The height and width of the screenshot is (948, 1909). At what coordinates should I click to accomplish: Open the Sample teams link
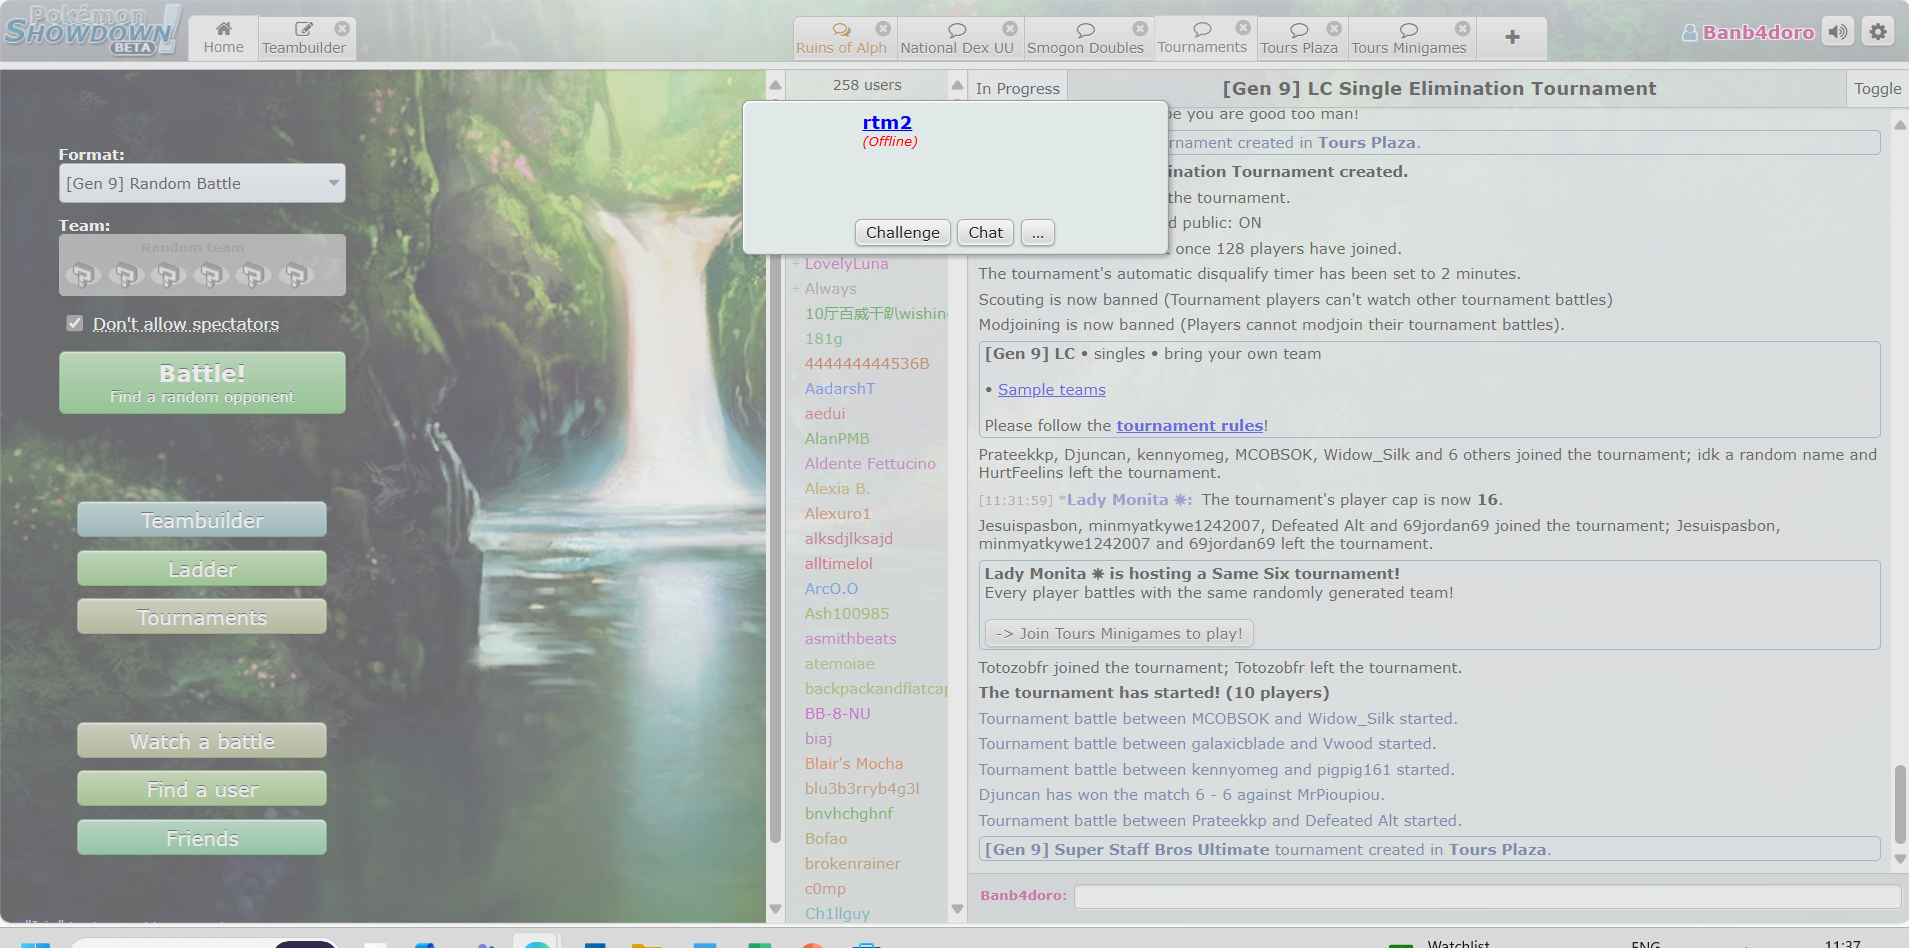[1051, 389]
